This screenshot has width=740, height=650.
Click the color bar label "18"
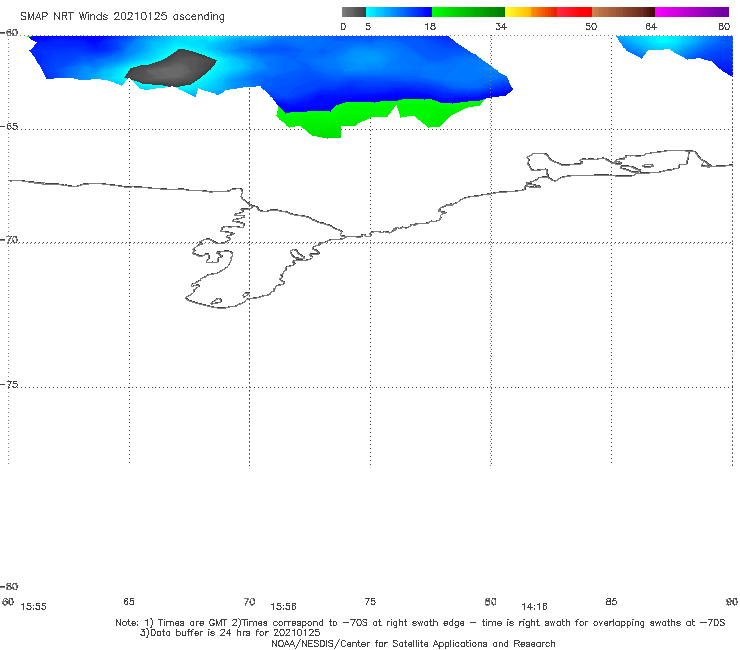pyautogui.click(x=430, y=27)
